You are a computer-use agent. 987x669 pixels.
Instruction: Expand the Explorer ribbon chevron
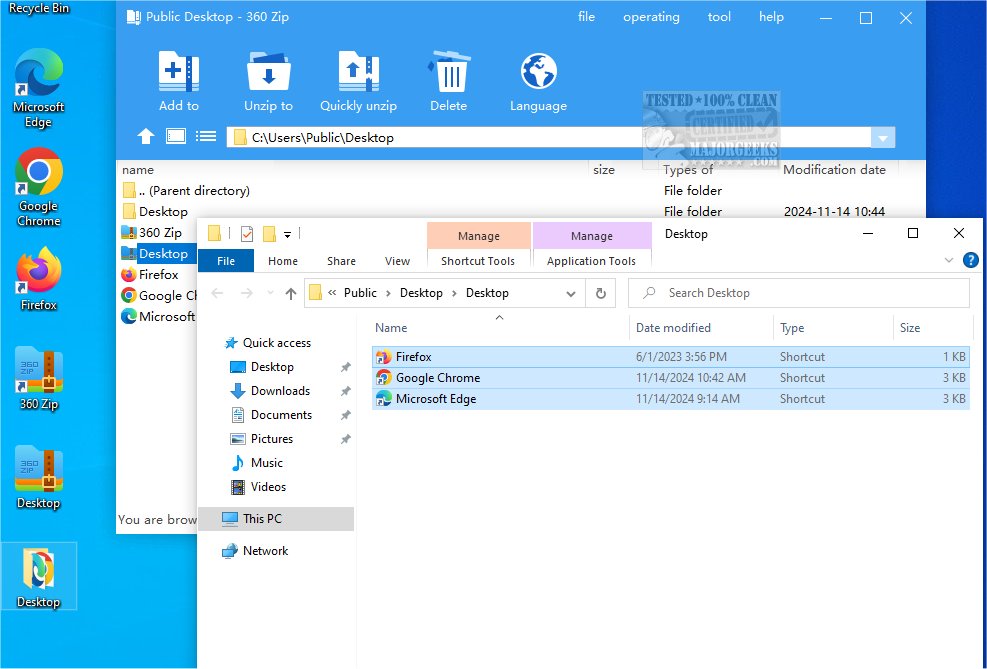coord(949,260)
